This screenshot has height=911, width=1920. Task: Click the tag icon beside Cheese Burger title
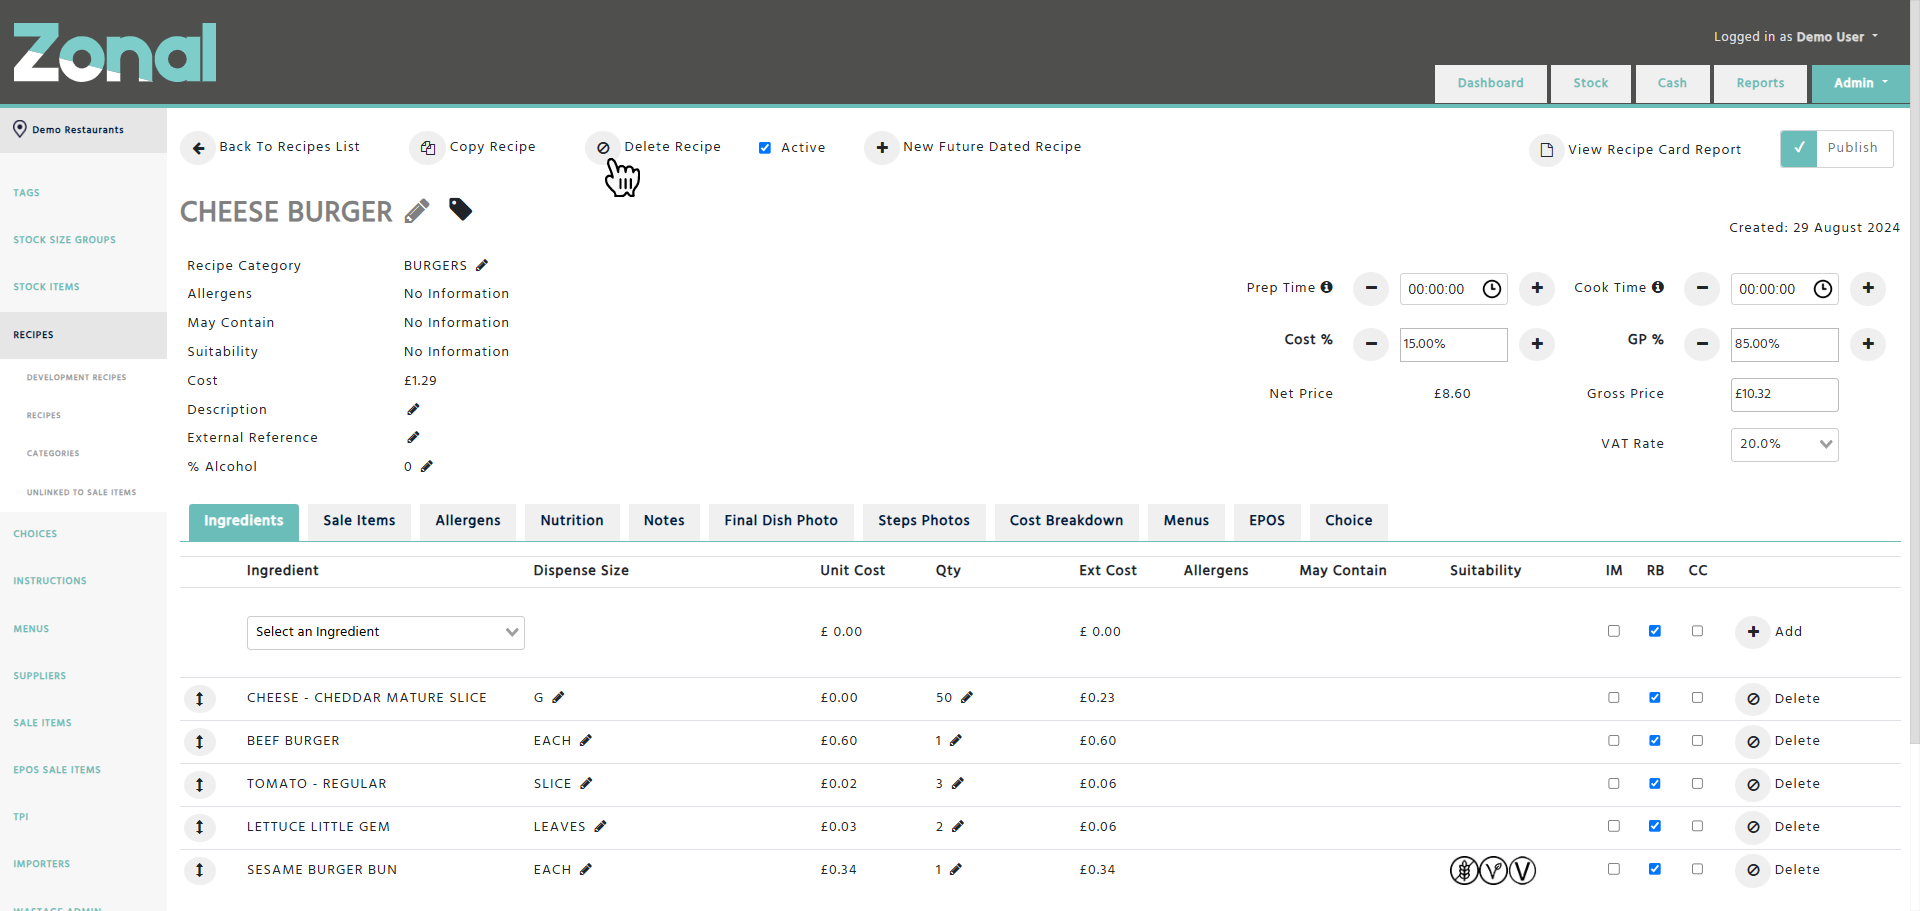pyautogui.click(x=460, y=209)
